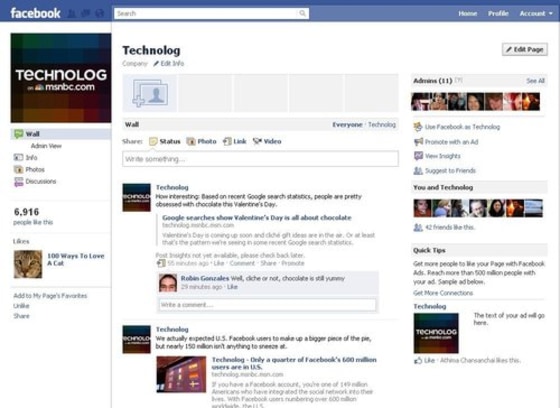The image size is (560, 408).
Task: Open Technolog author name on first post
Action: (172, 187)
